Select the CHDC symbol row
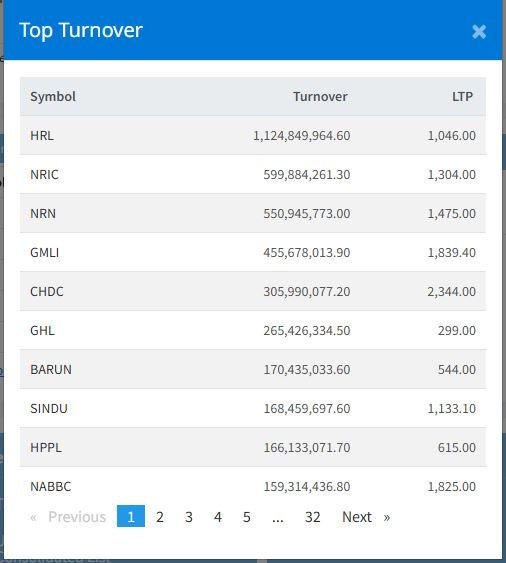Image resolution: width=506 pixels, height=563 pixels. click(253, 291)
